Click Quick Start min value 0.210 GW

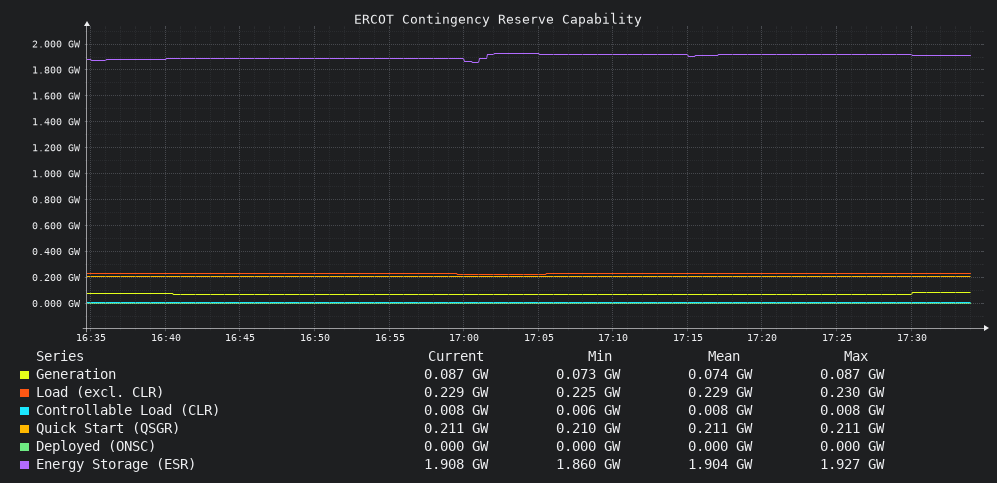click(588, 428)
